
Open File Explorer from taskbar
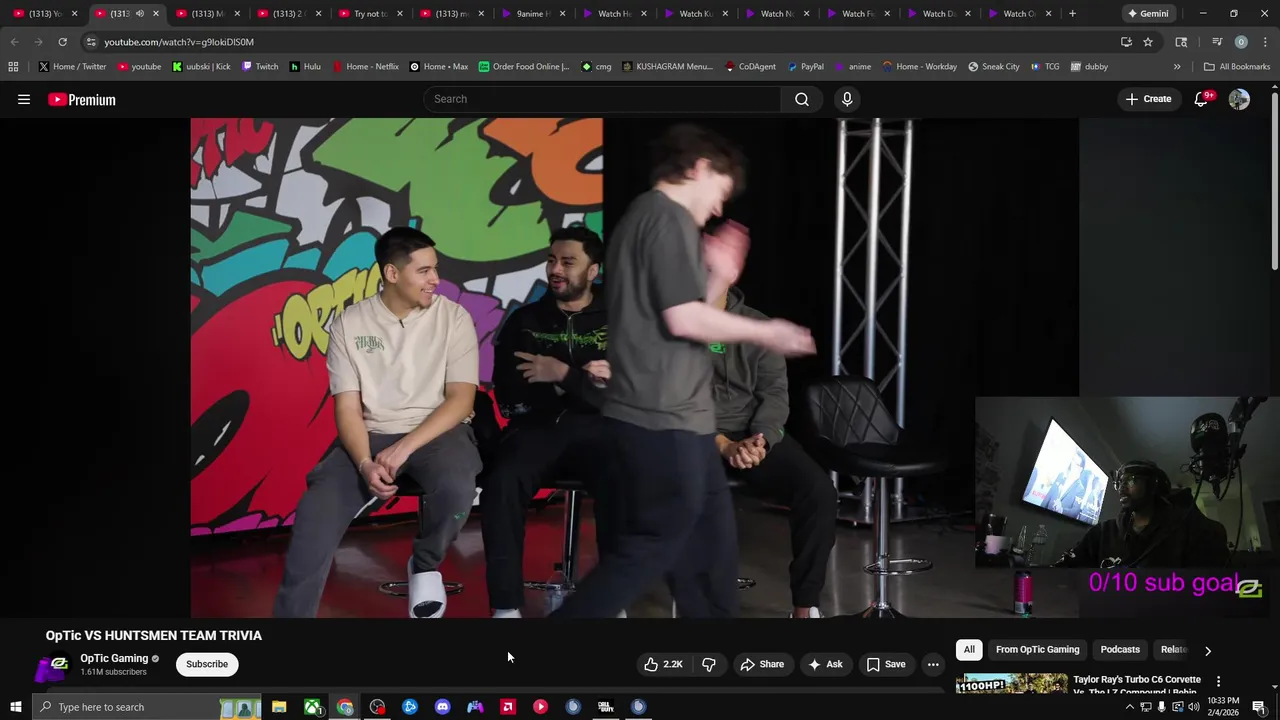(x=279, y=707)
